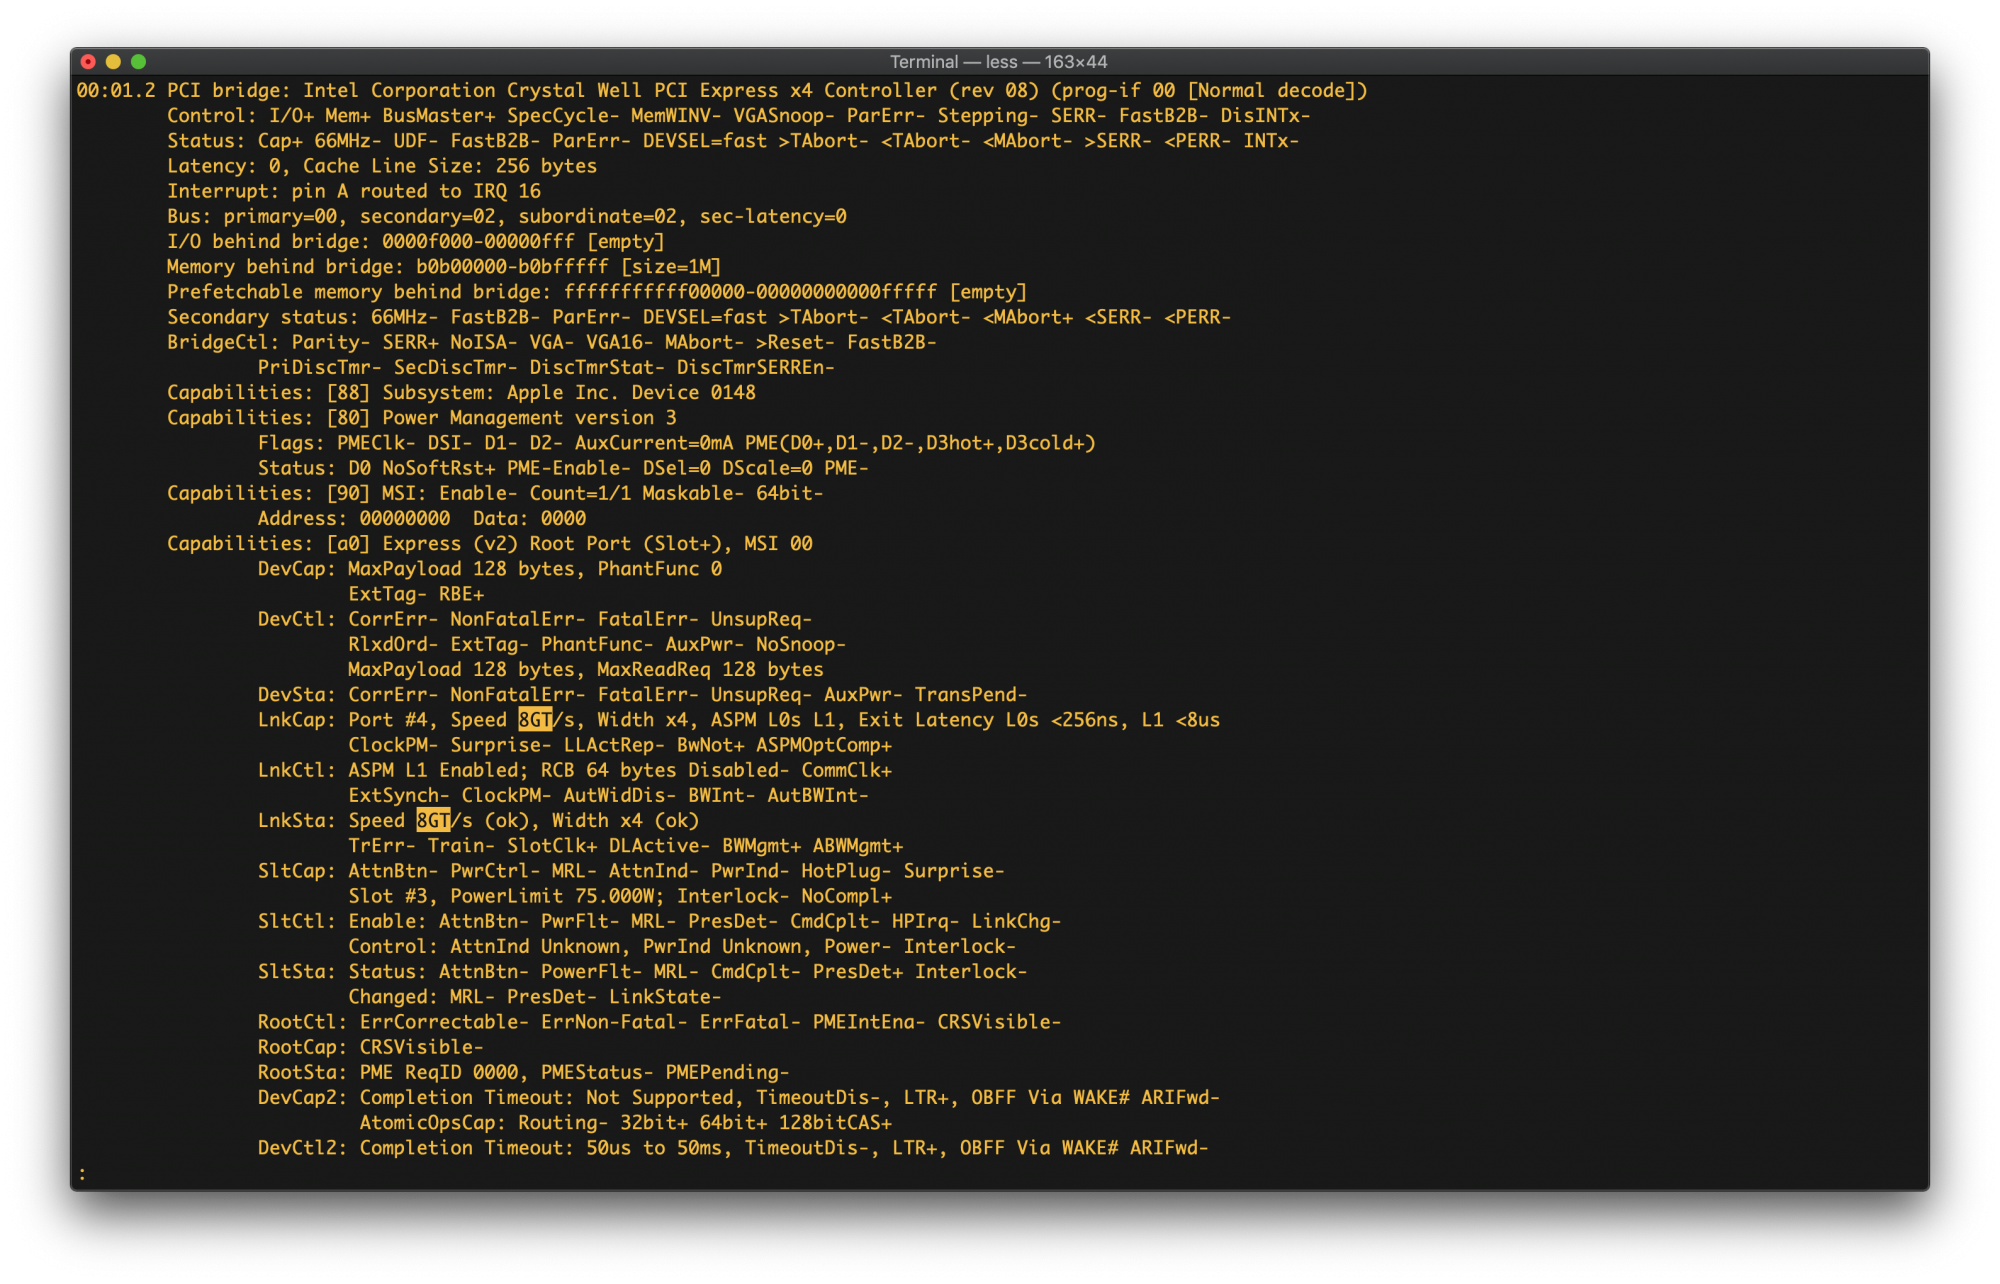This screenshot has height=1284, width=2000.
Task: Click the DevCtl2 Completion Timeout line
Action: coord(733,1147)
